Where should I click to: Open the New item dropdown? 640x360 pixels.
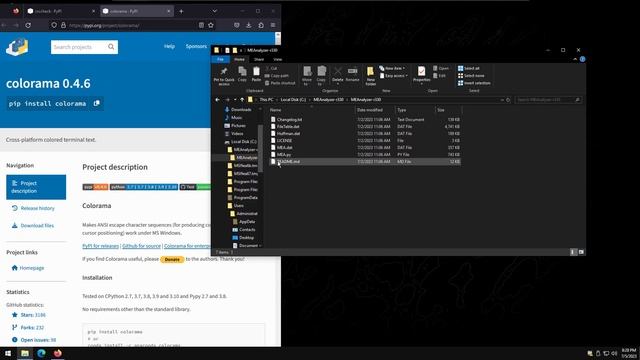[392, 68]
